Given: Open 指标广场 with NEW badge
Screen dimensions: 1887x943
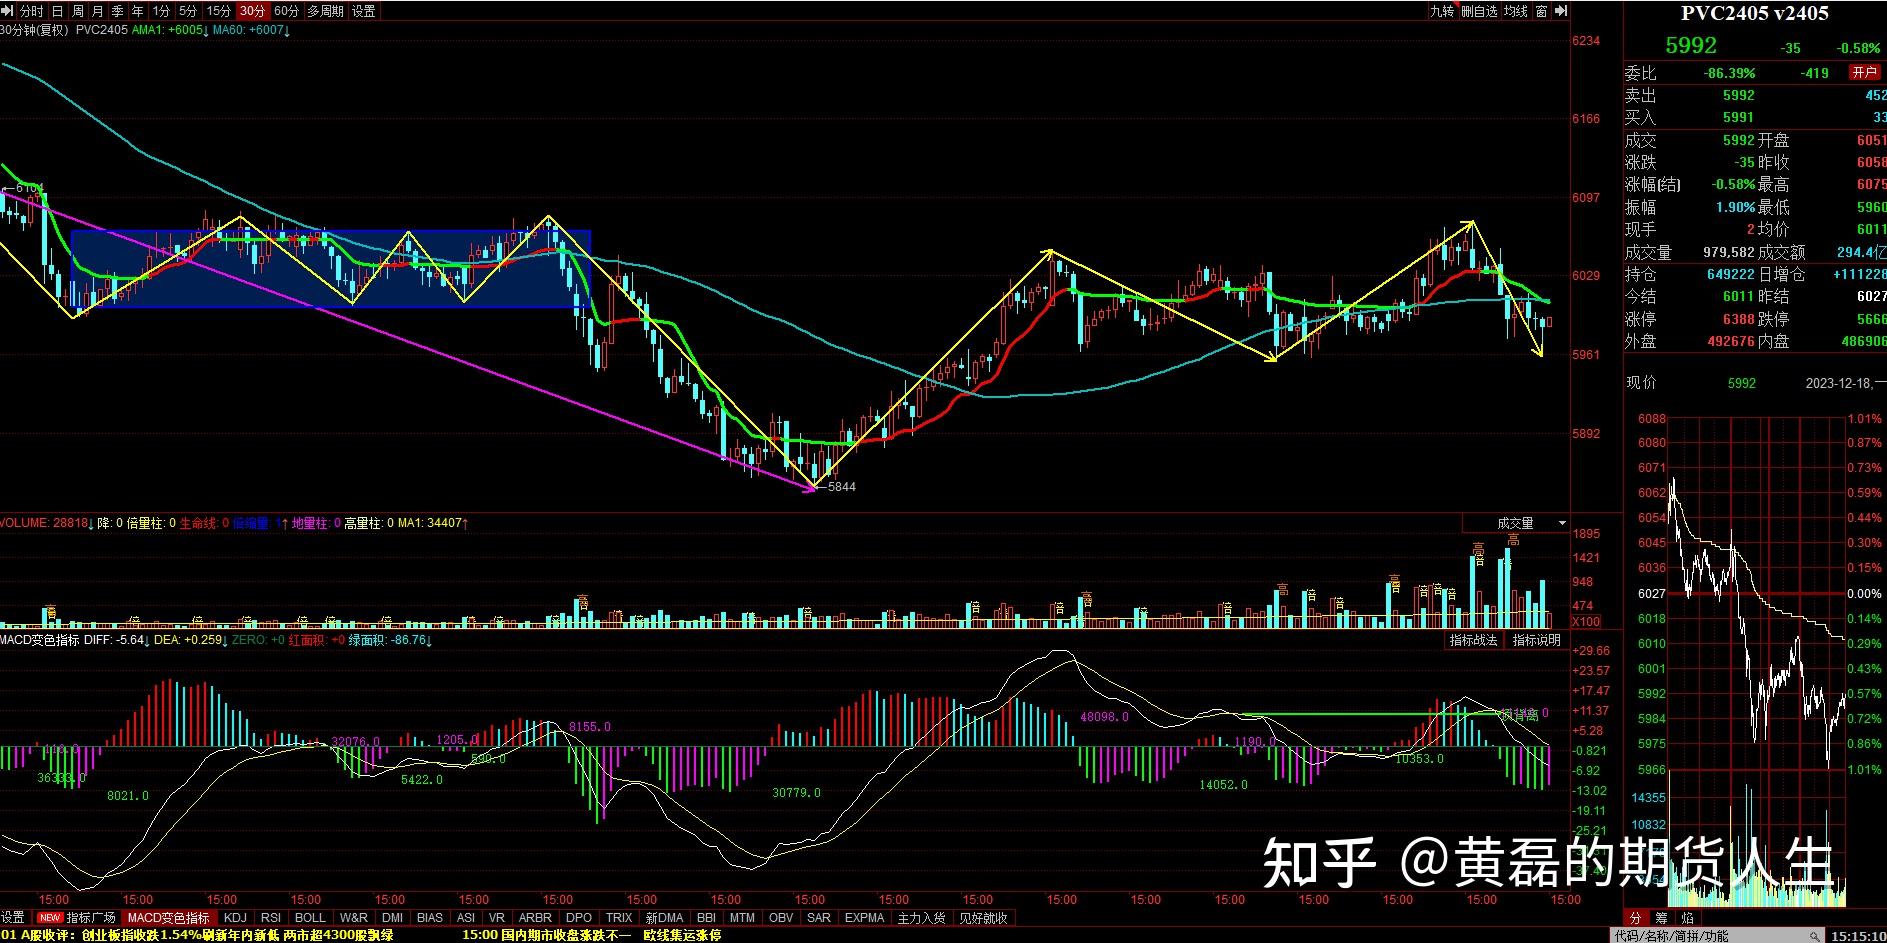Looking at the screenshot, I should [x=78, y=917].
